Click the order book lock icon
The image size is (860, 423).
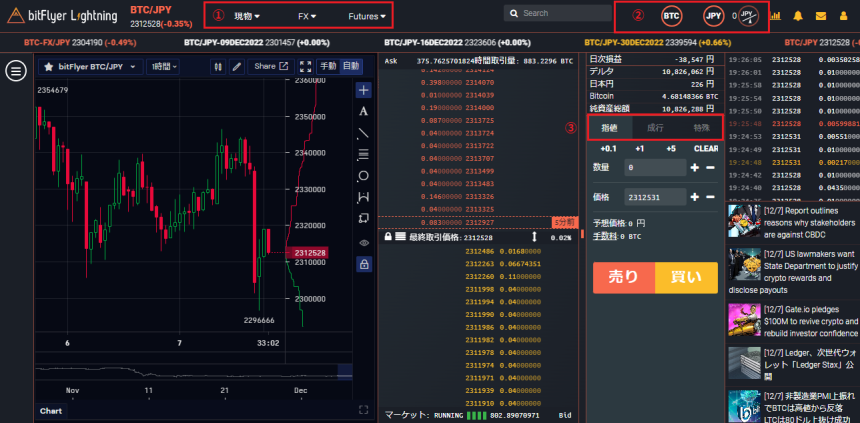coord(388,237)
